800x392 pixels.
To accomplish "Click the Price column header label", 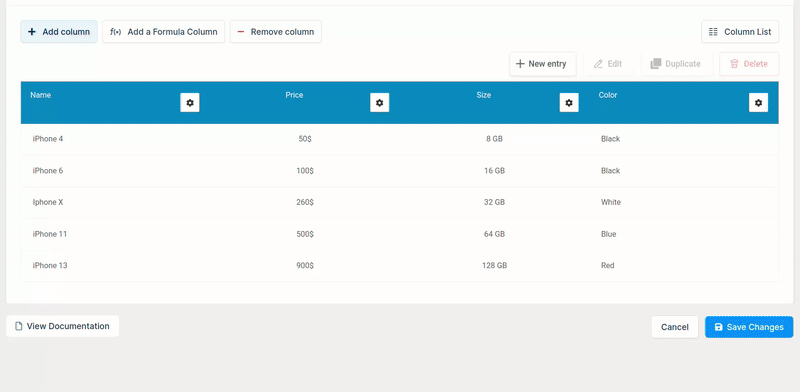I will (x=294, y=95).
